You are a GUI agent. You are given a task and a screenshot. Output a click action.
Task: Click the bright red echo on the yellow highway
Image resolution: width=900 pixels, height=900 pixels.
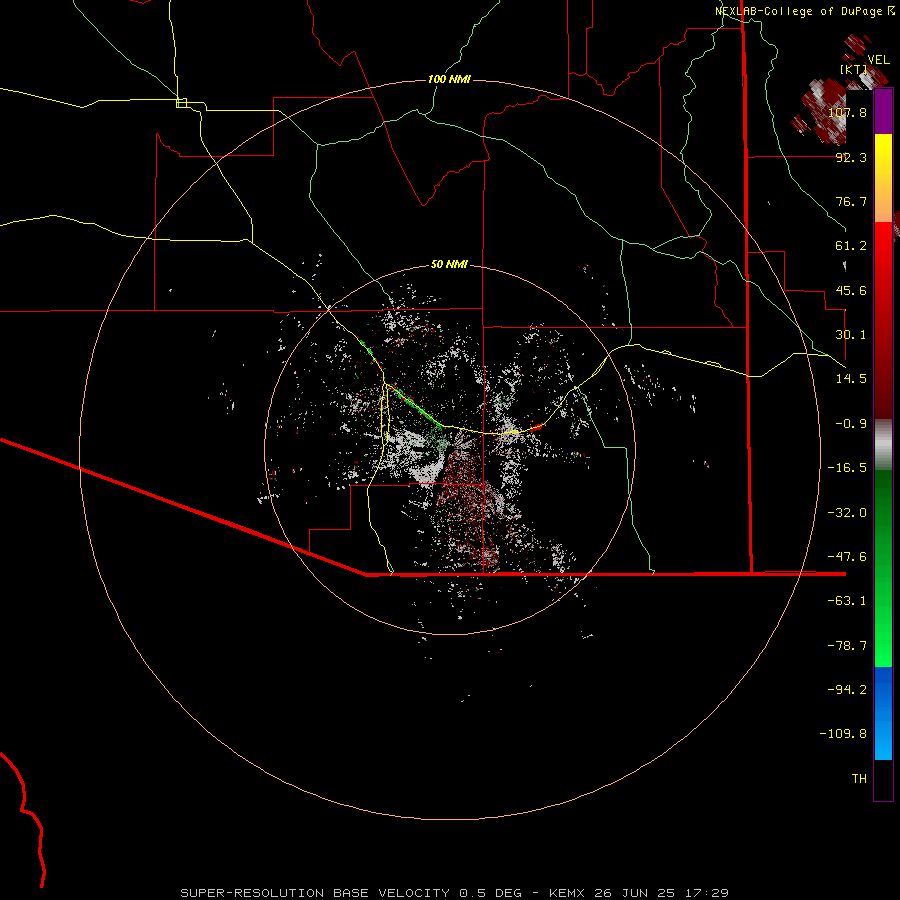pos(536,426)
